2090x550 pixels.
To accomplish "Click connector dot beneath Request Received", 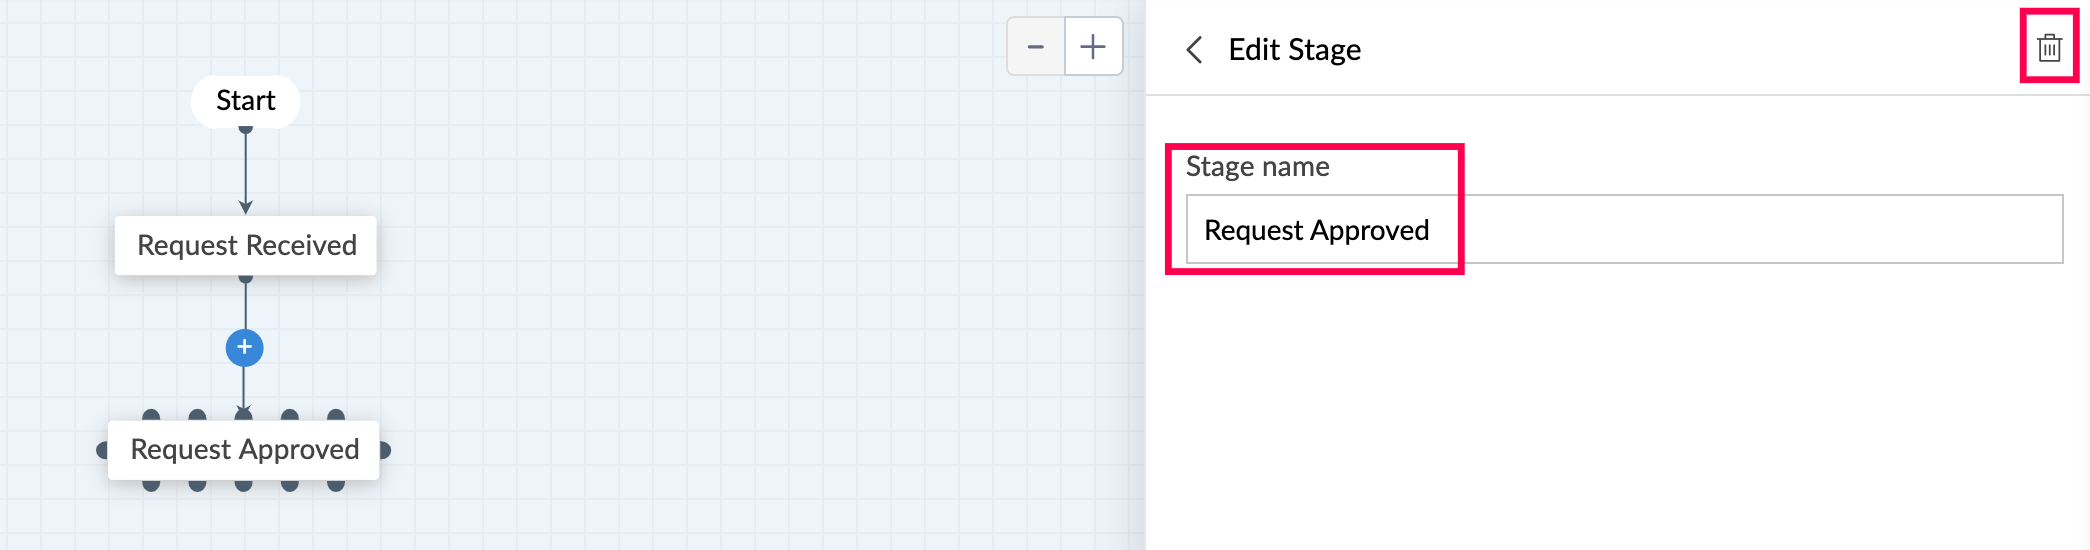I will pos(246,279).
